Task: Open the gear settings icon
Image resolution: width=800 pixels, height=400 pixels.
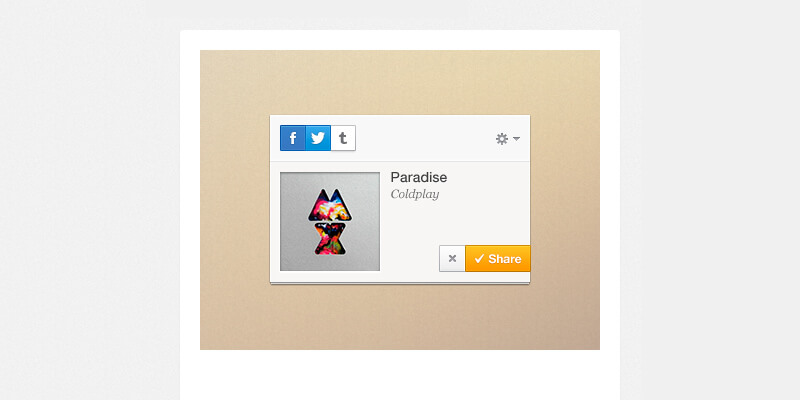Action: pos(502,139)
